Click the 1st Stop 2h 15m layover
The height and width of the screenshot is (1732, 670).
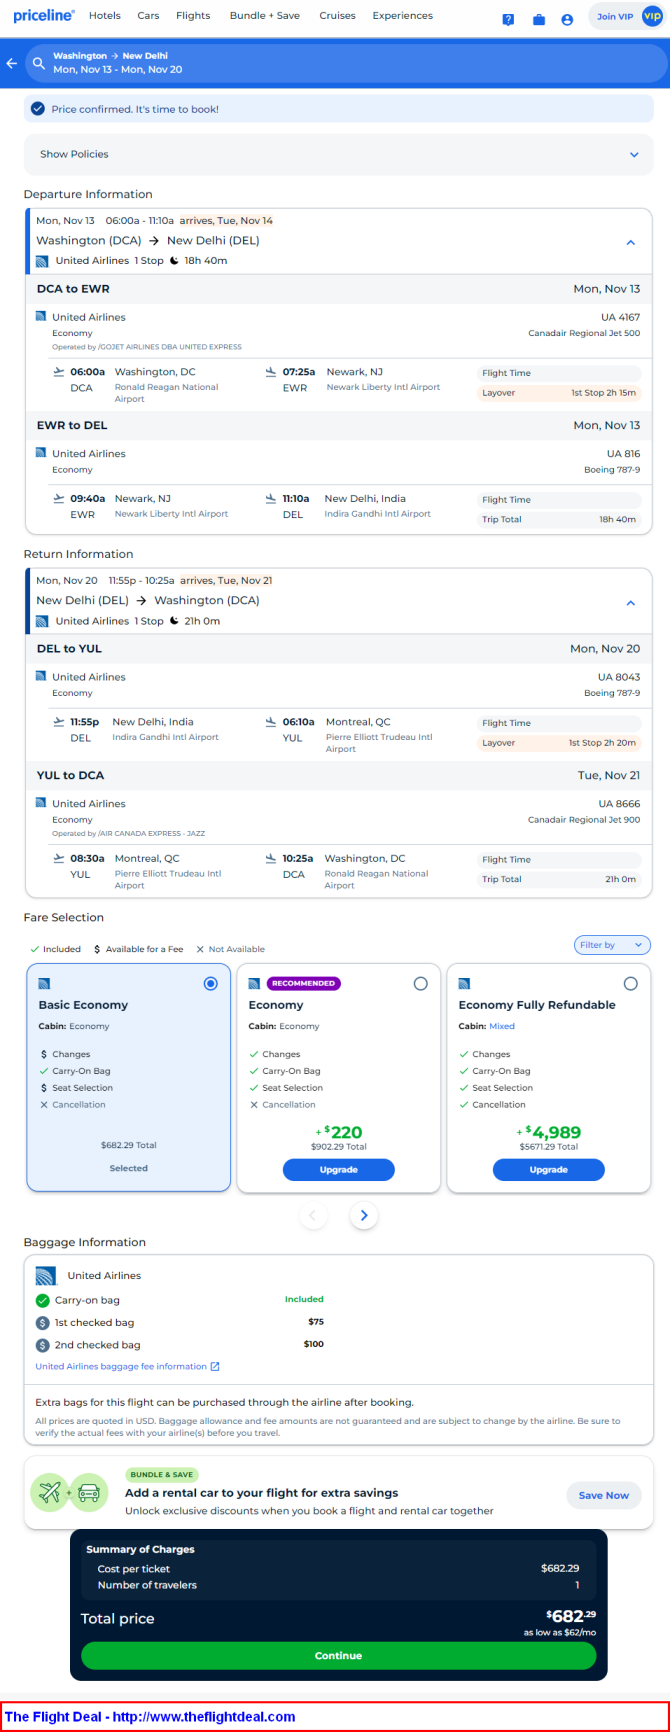click(x=603, y=393)
